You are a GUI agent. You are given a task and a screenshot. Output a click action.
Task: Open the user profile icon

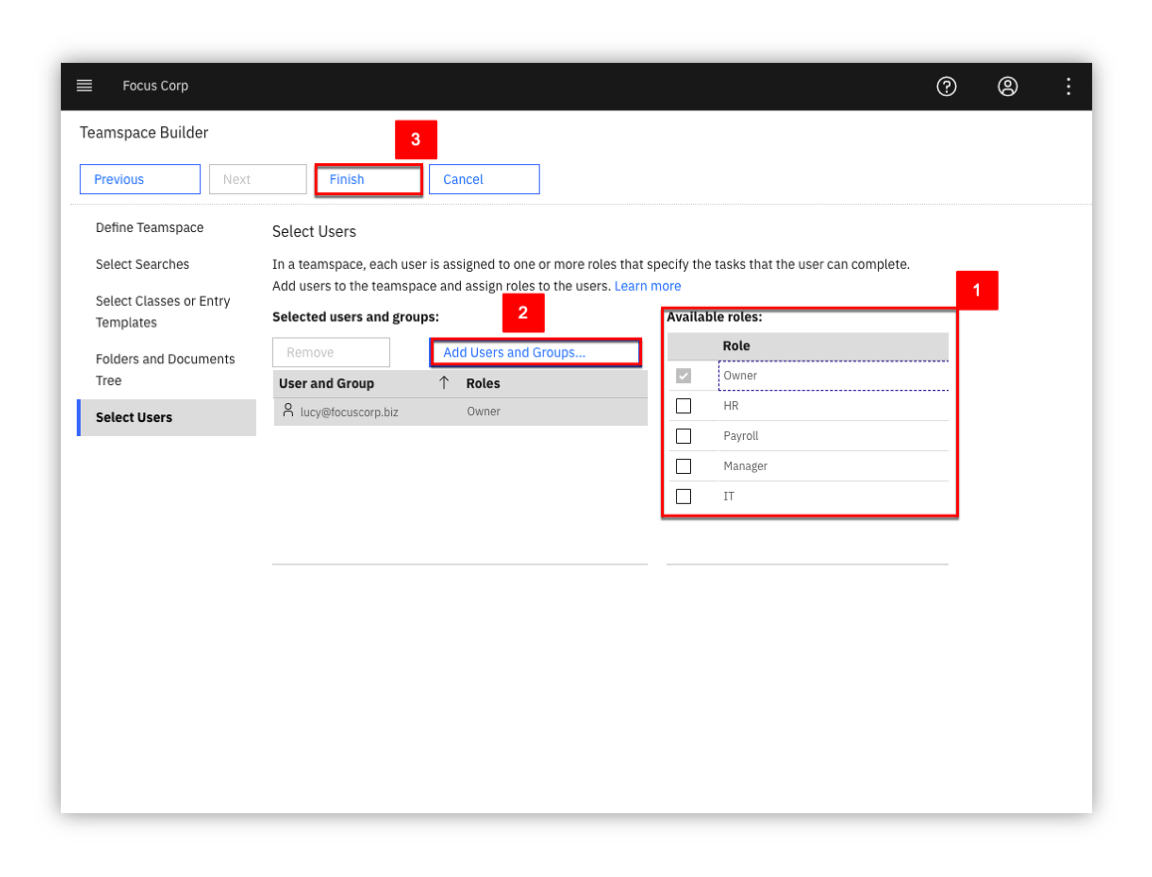coord(1007,87)
